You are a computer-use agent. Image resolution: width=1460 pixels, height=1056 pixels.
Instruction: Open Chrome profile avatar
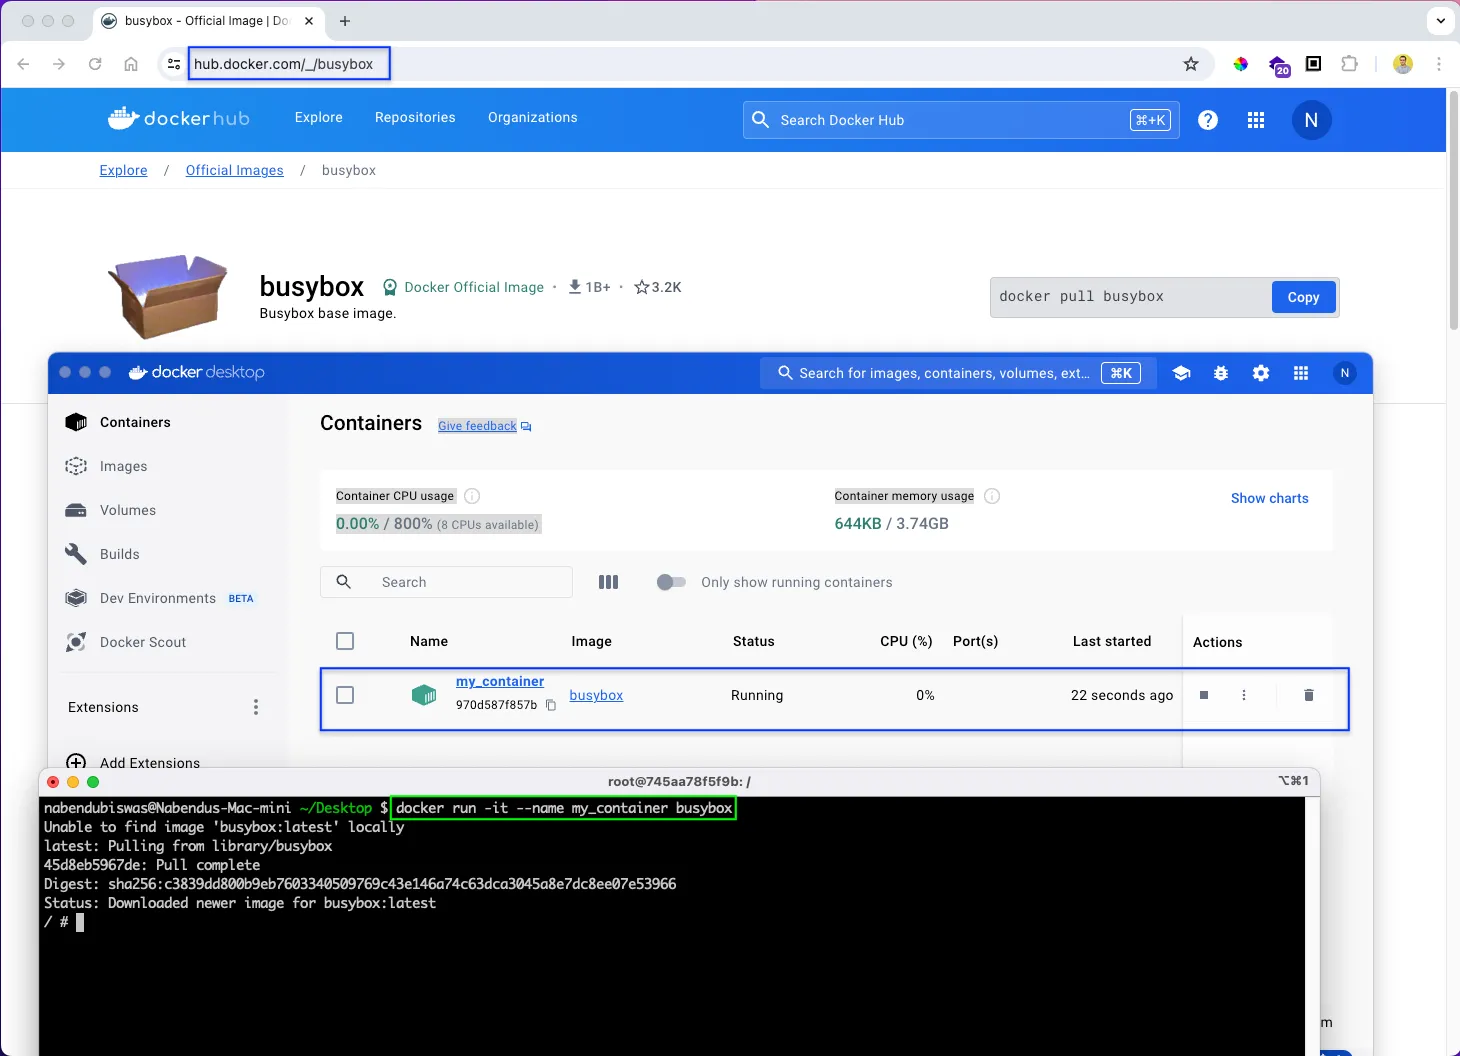tap(1403, 64)
